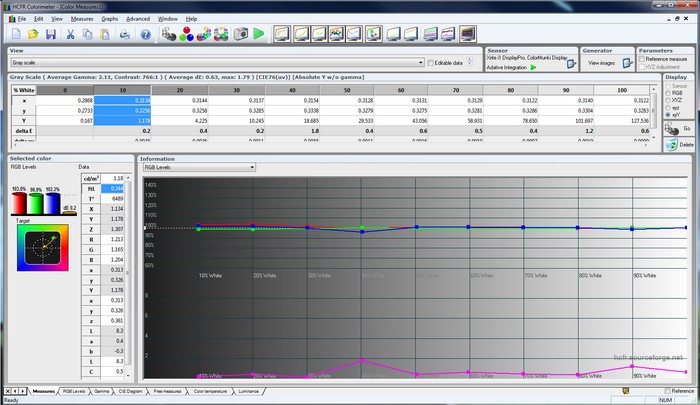The width and height of the screenshot is (700, 405).
Task: Switch to the Color temperature tab
Action: pyautogui.click(x=210, y=391)
